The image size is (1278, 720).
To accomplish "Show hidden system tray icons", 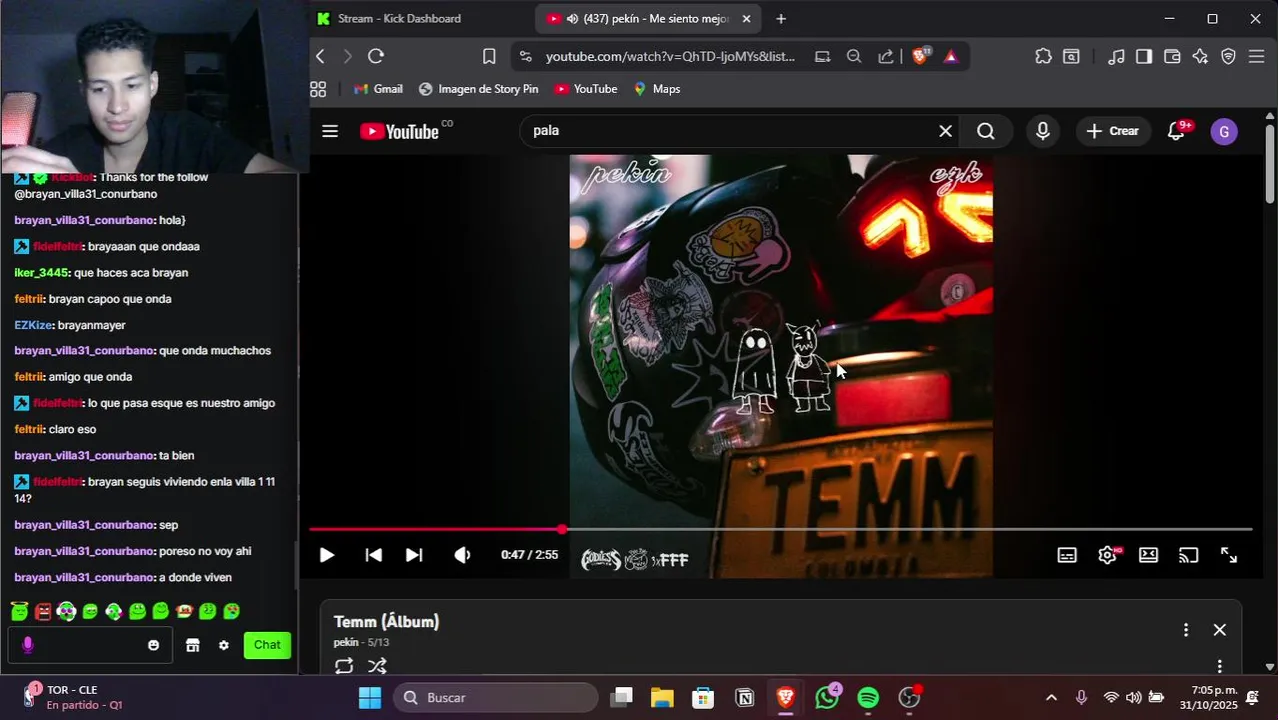I will coord(1051,698).
